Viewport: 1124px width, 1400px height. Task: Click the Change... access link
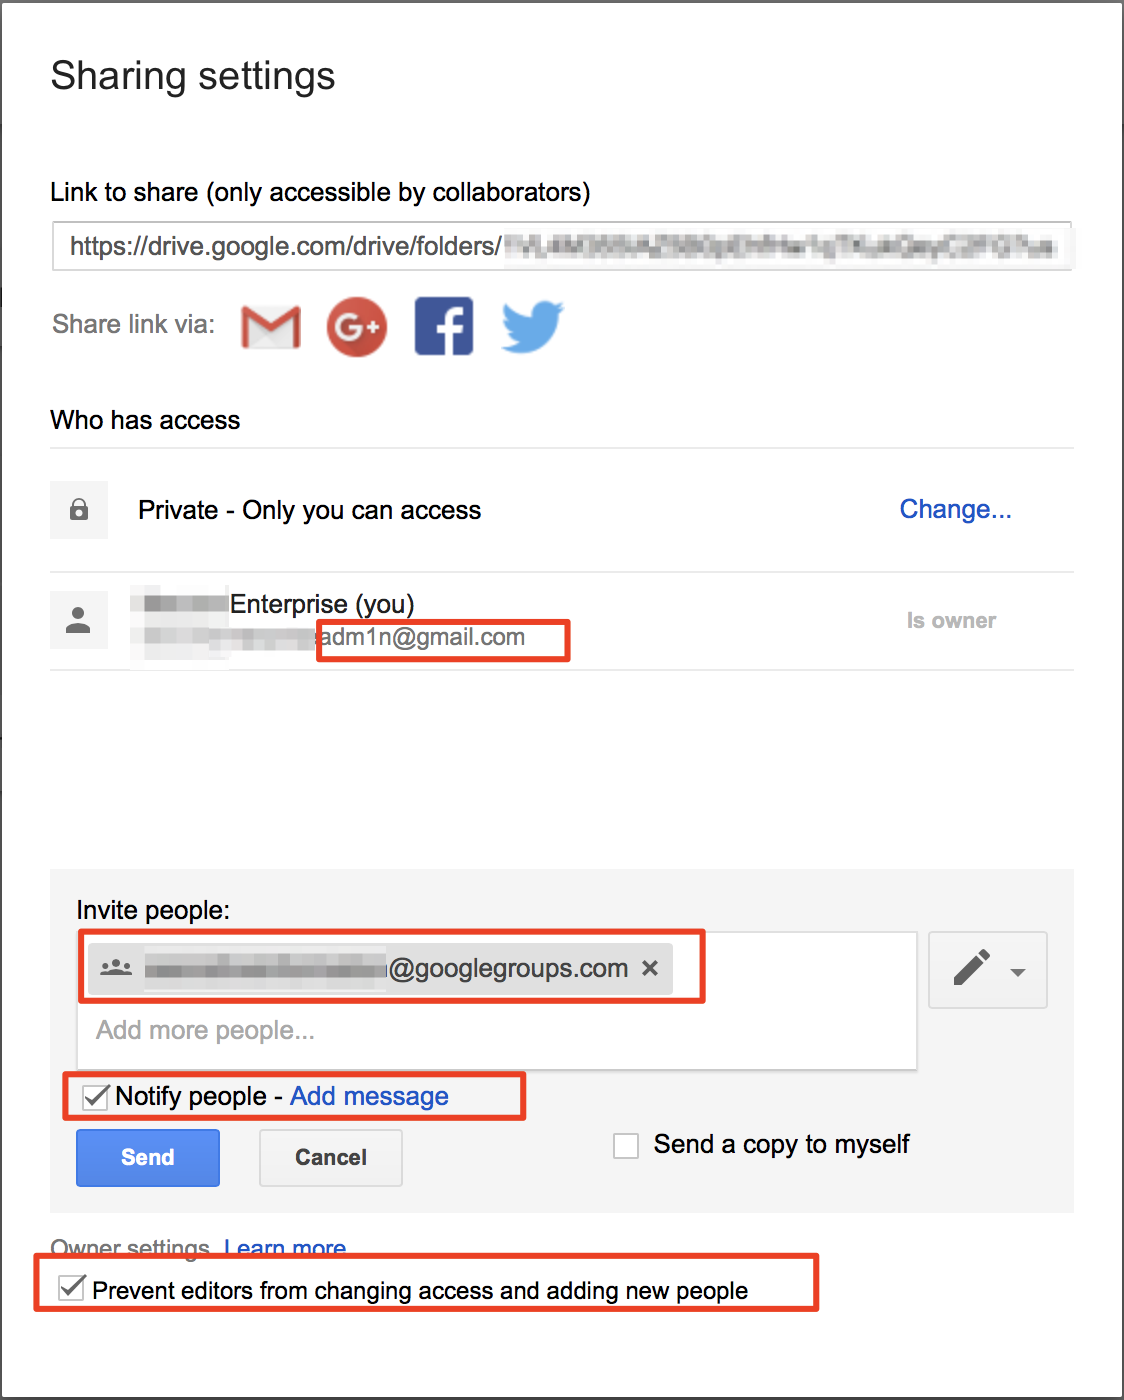coord(955,510)
